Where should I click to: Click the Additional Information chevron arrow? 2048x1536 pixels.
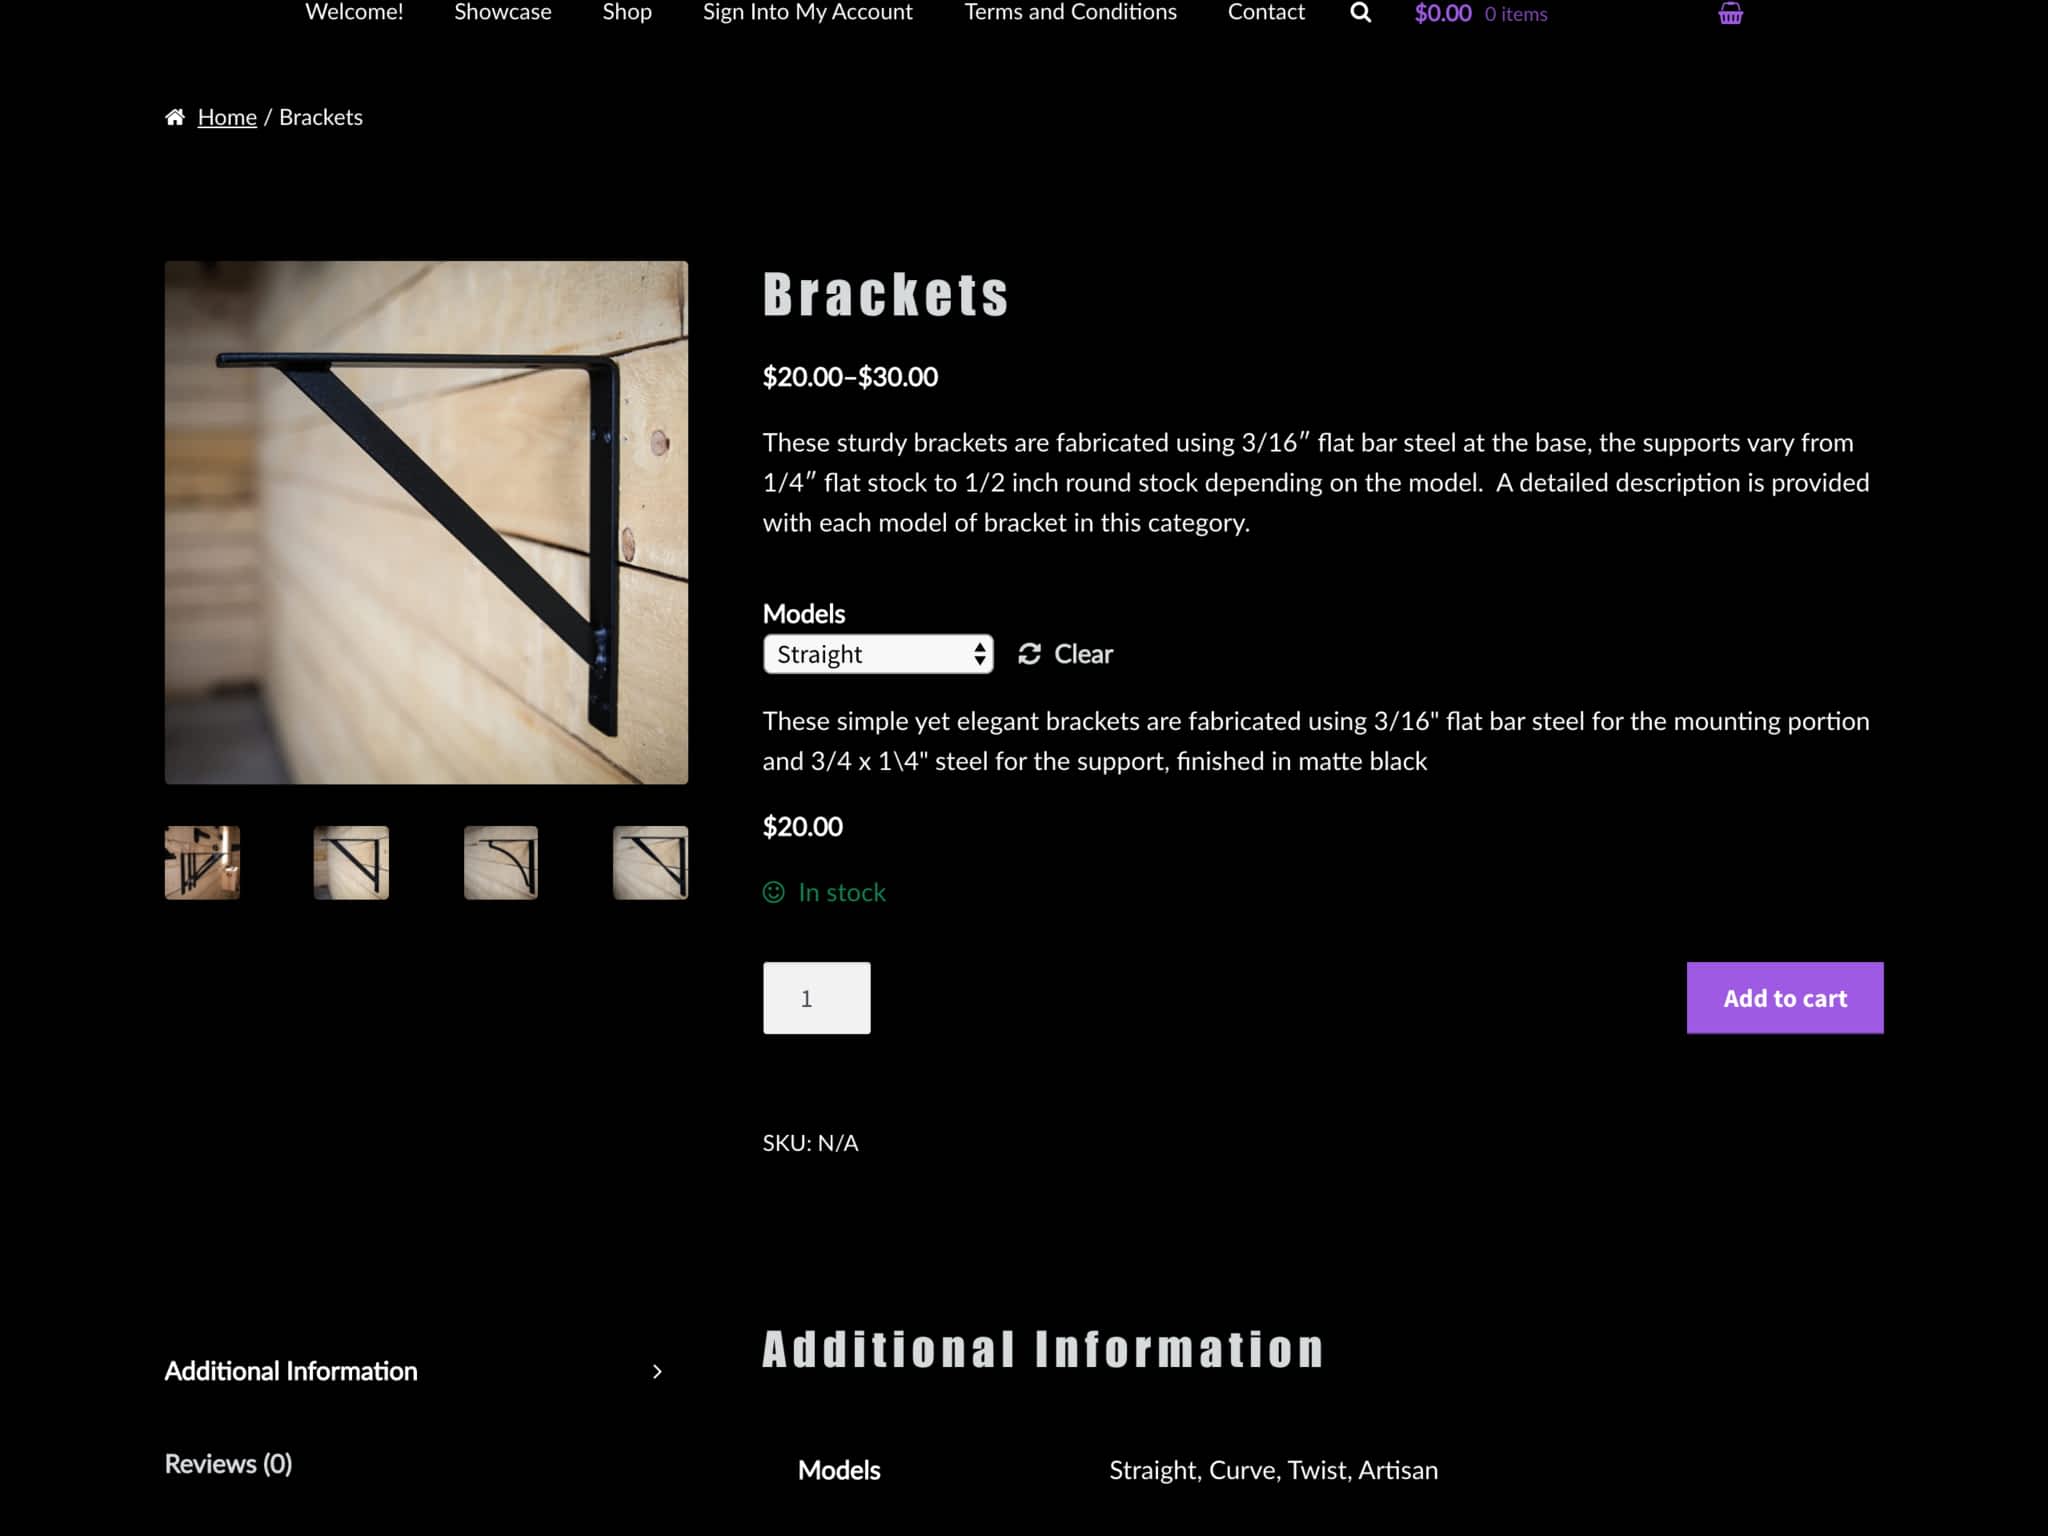coord(657,1371)
